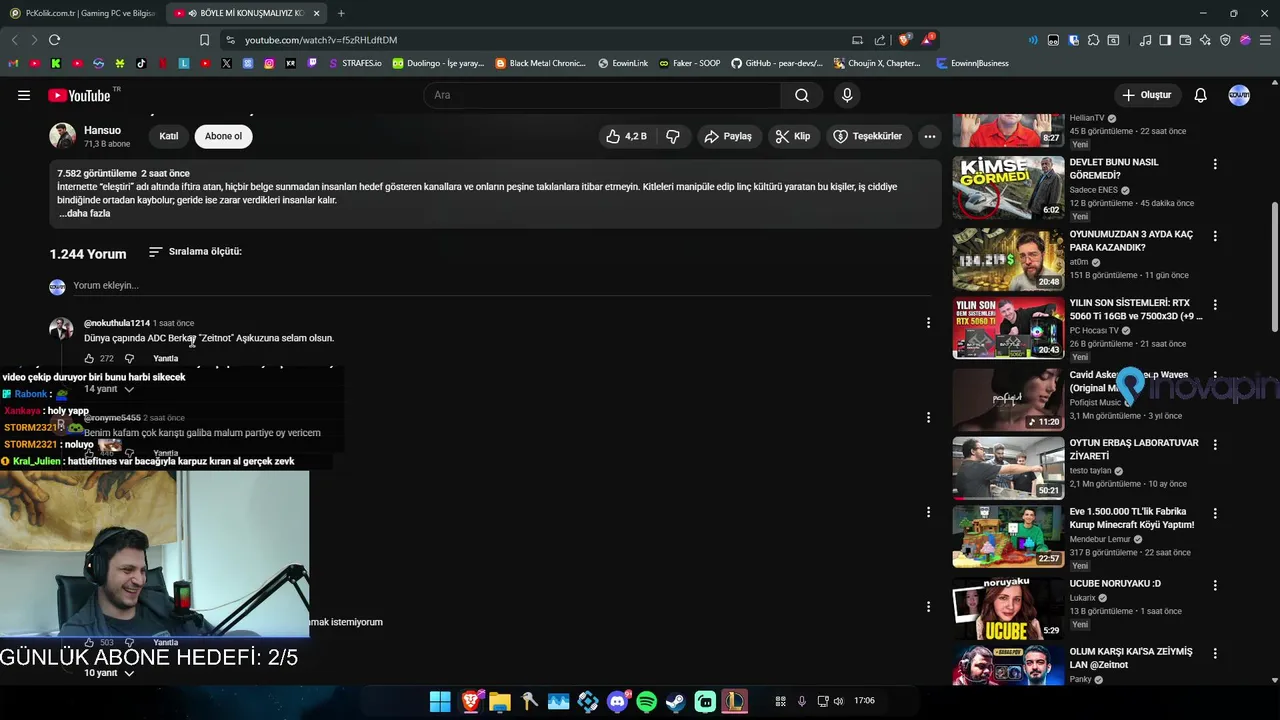The width and height of the screenshot is (1280, 720).
Task: Open Spotify from the taskbar
Action: [646, 701]
